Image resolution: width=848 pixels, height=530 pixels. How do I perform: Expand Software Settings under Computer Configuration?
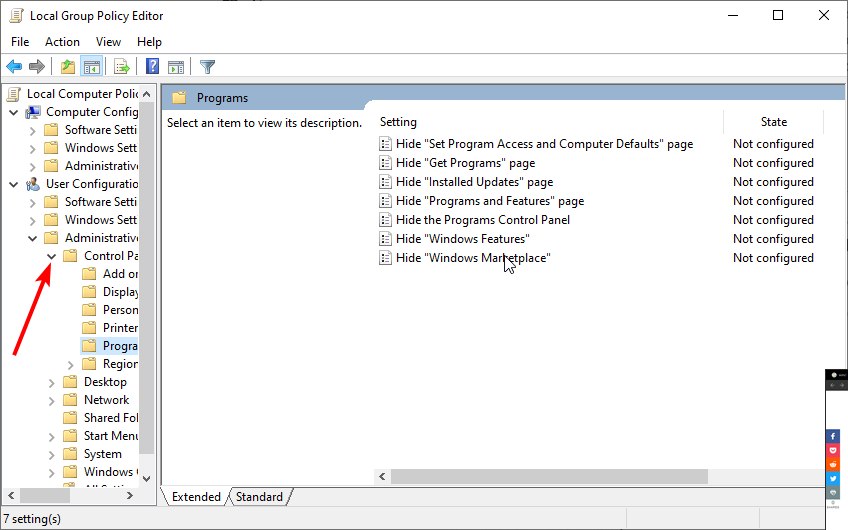point(32,130)
